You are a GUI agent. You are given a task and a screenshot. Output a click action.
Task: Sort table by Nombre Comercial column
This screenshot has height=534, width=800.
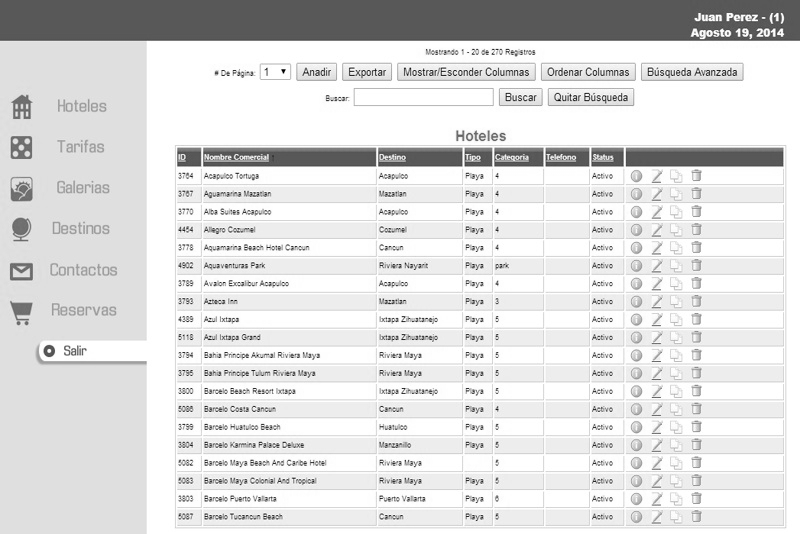tap(236, 157)
